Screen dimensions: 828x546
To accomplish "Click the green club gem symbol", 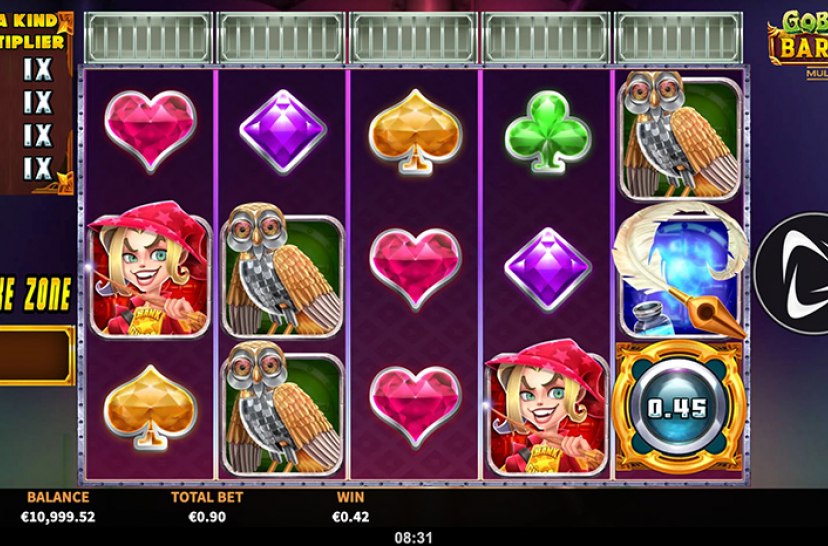I will point(548,131).
